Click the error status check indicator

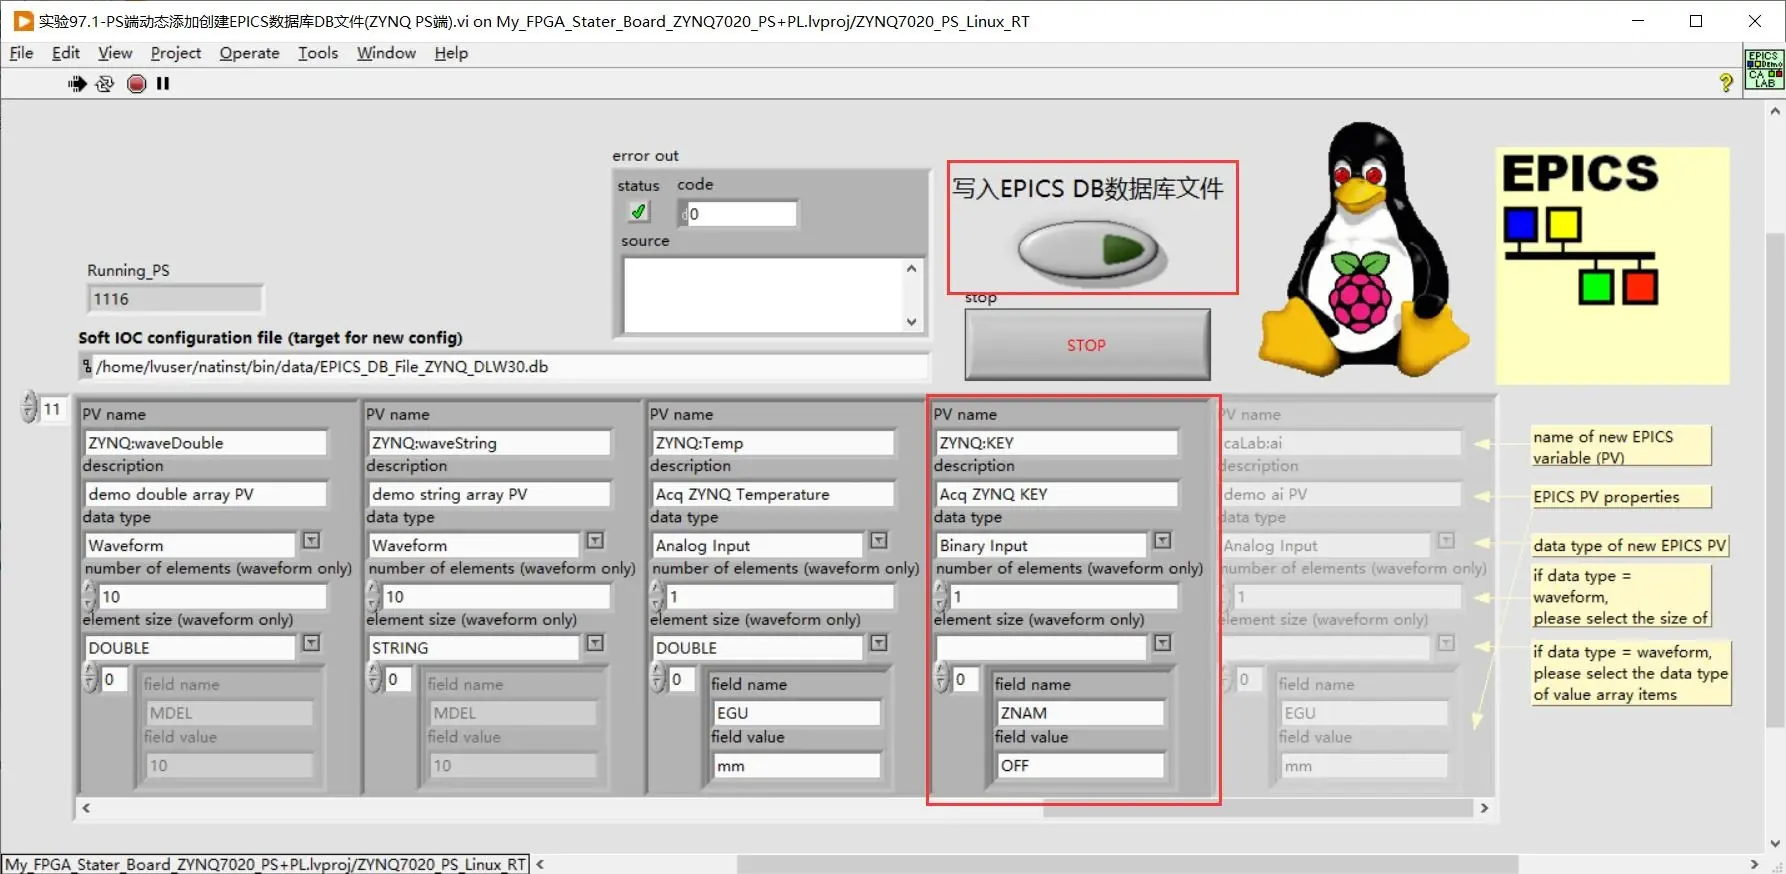coord(638,212)
